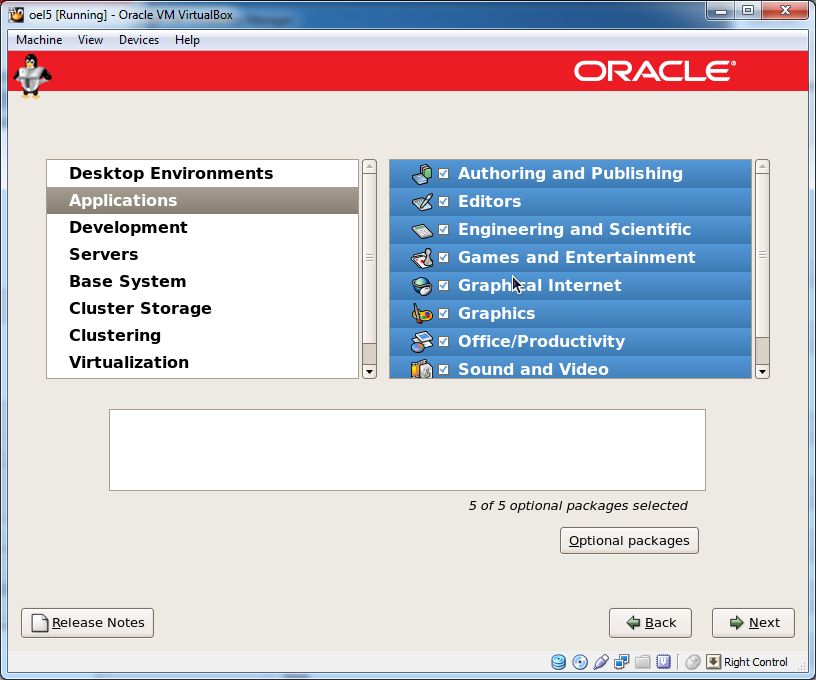Click the Sound and Video icon
Screen dimensions: 816x680
[x=422, y=369]
